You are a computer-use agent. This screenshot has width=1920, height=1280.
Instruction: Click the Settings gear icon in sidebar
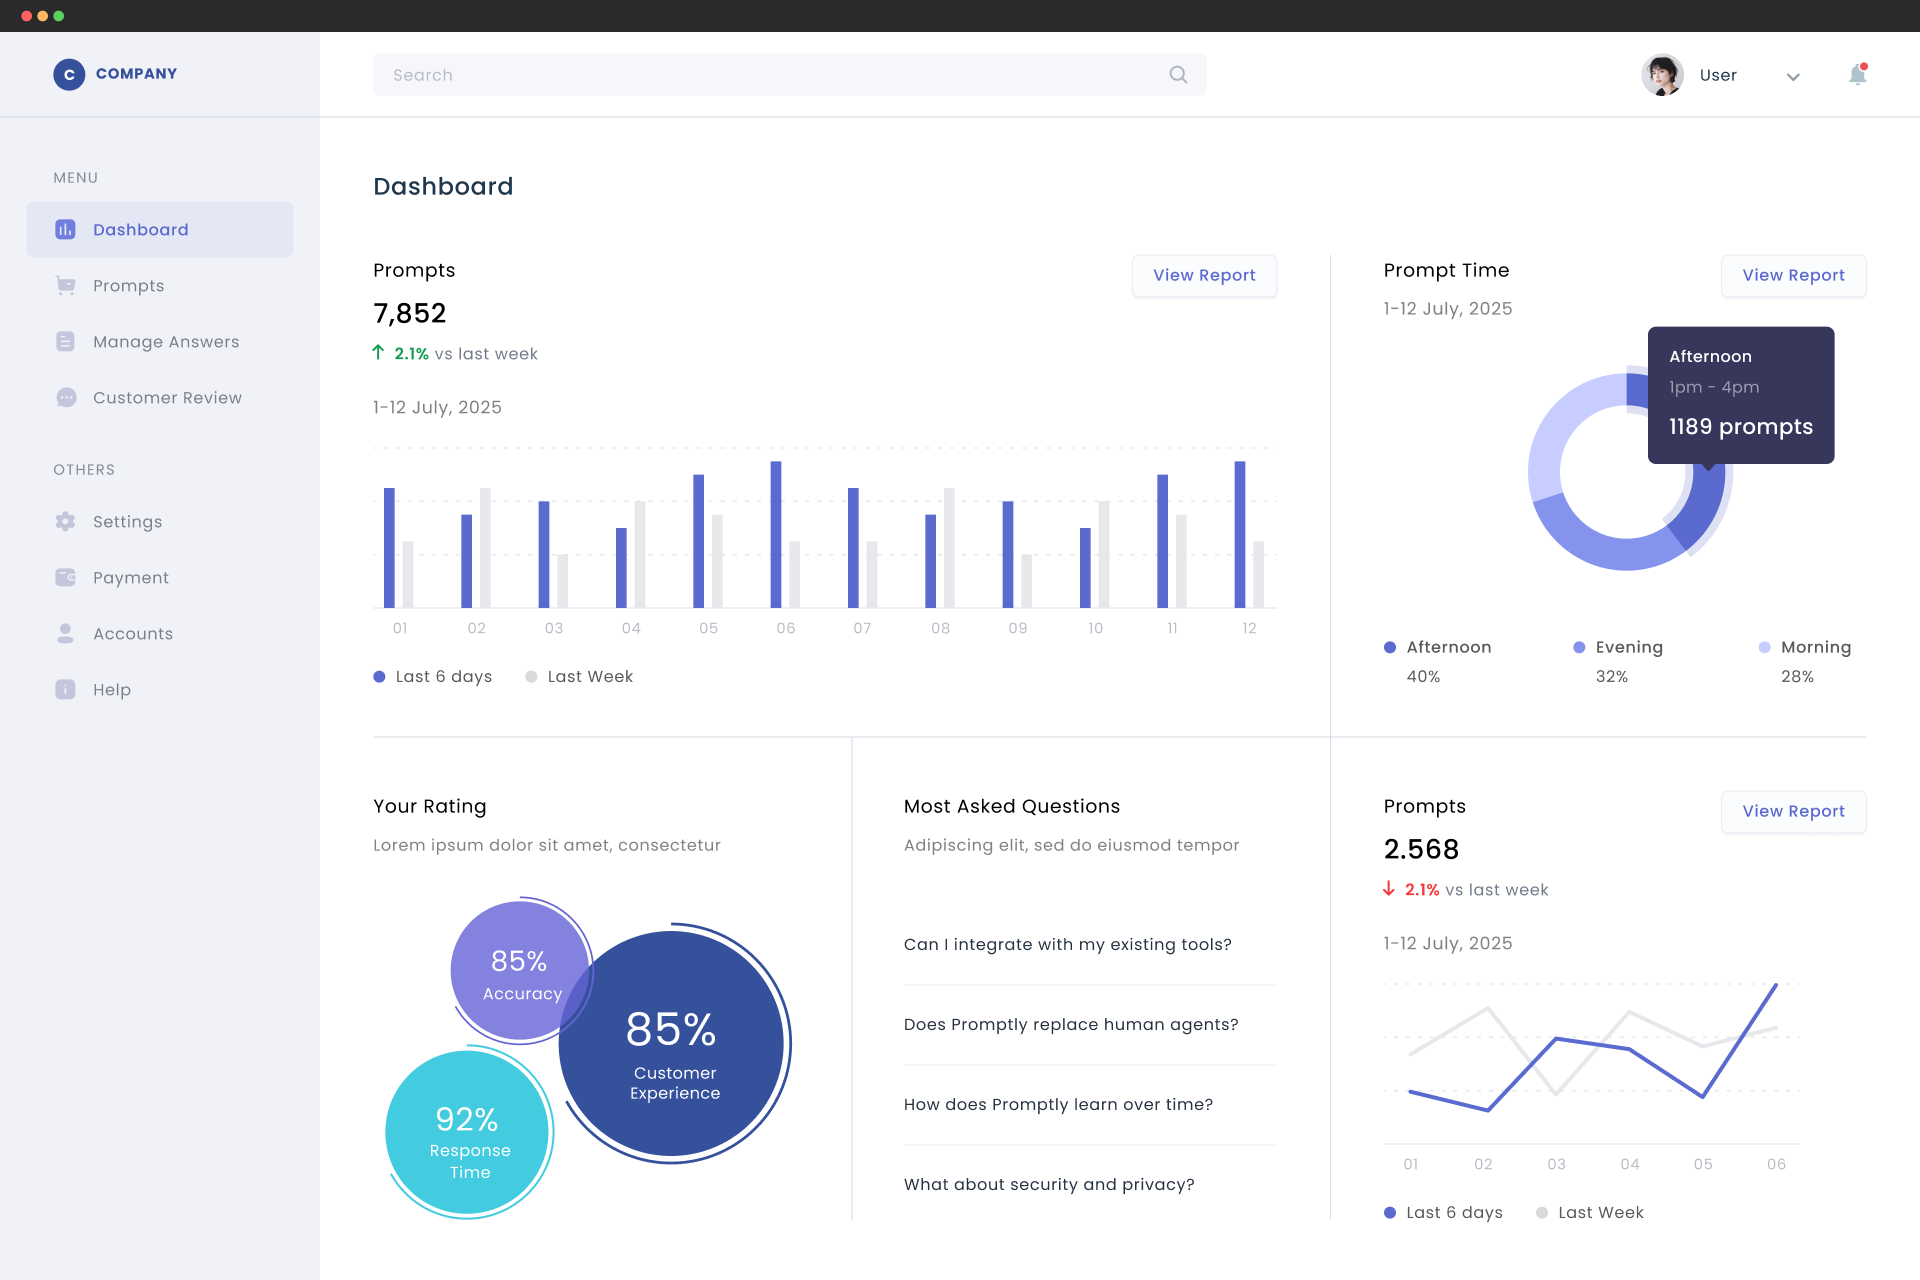[x=66, y=521]
